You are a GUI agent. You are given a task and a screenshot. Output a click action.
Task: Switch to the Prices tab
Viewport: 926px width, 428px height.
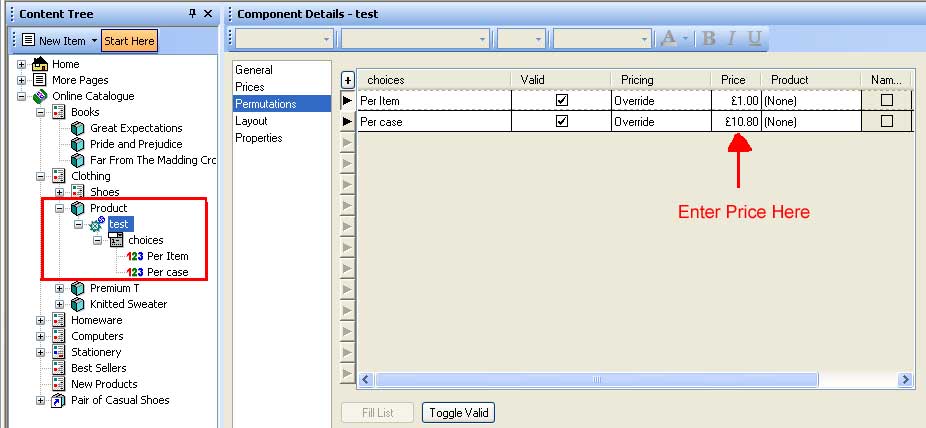tap(250, 87)
